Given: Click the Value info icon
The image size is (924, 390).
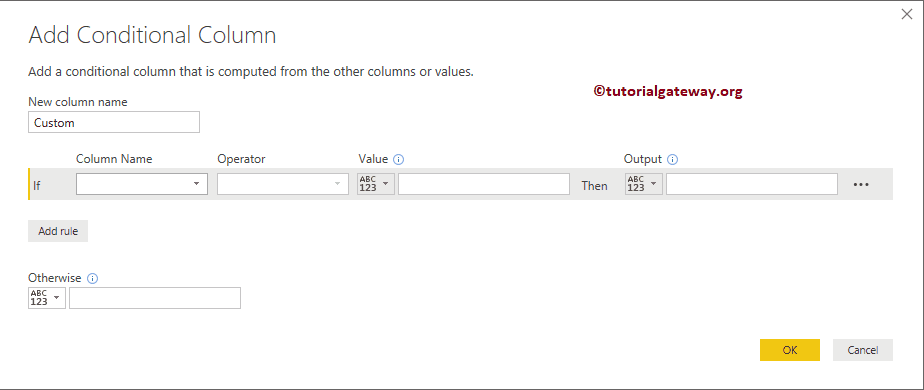Looking at the screenshot, I should click(x=399, y=160).
